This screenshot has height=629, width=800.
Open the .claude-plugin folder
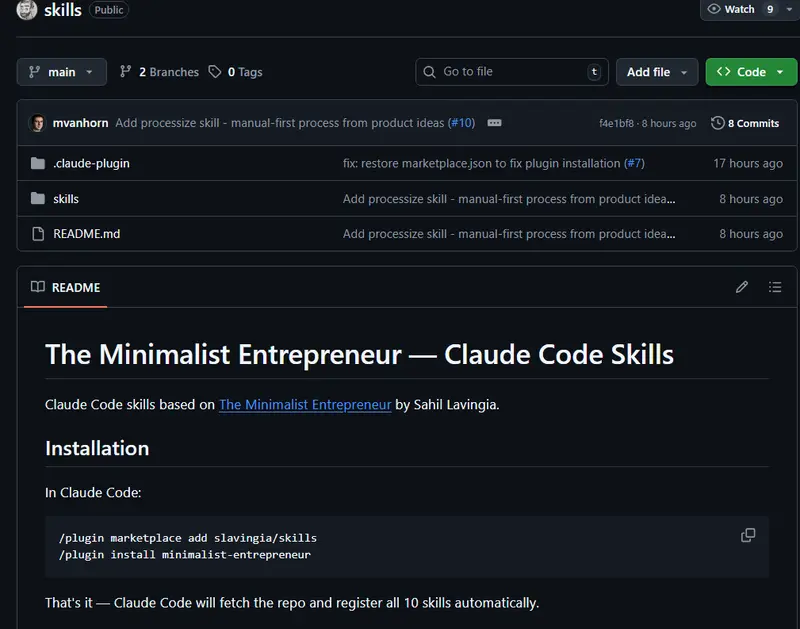(91, 163)
